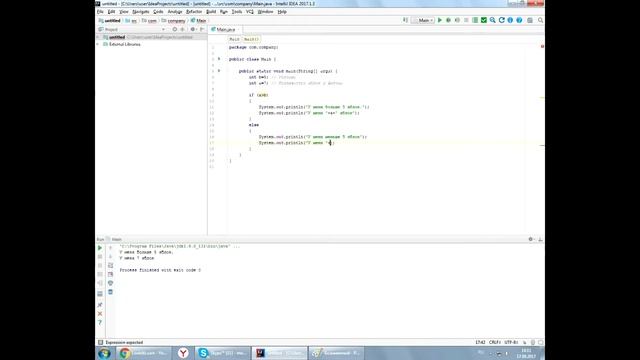Select the Main.java editor tab
The height and width of the screenshot is (360, 640).
[x=225, y=29]
